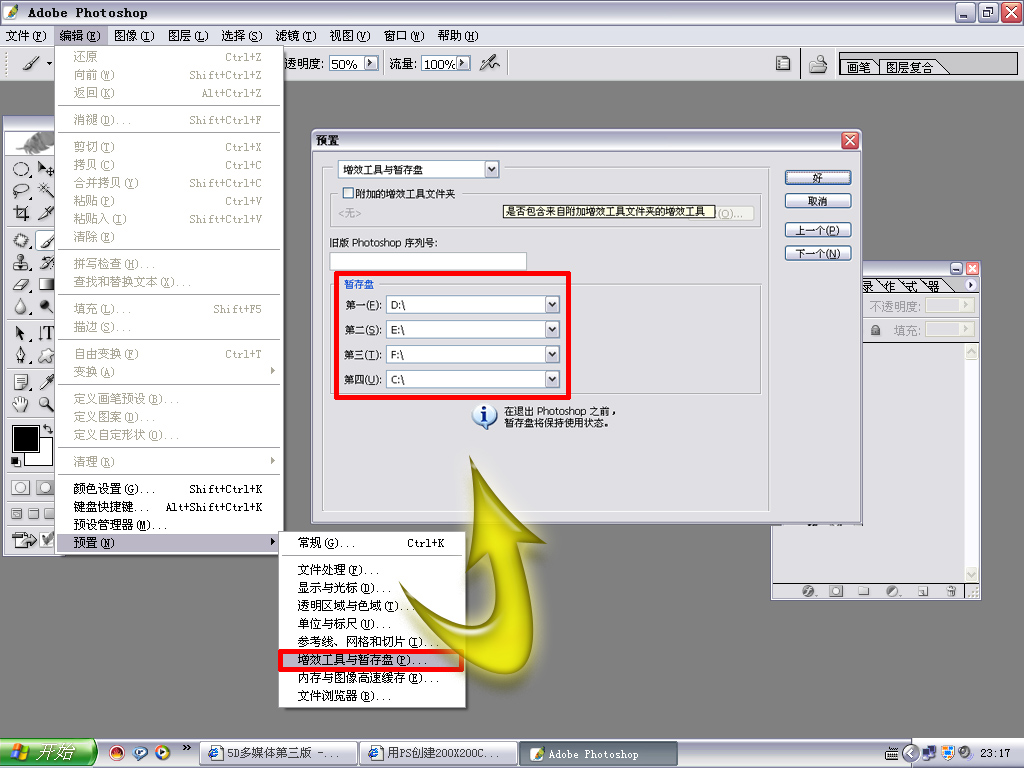Click the trash icon in layers panel
Image resolution: width=1024 pixels, height=768 pixels.
pyautogui.click(x=951, y=591)
